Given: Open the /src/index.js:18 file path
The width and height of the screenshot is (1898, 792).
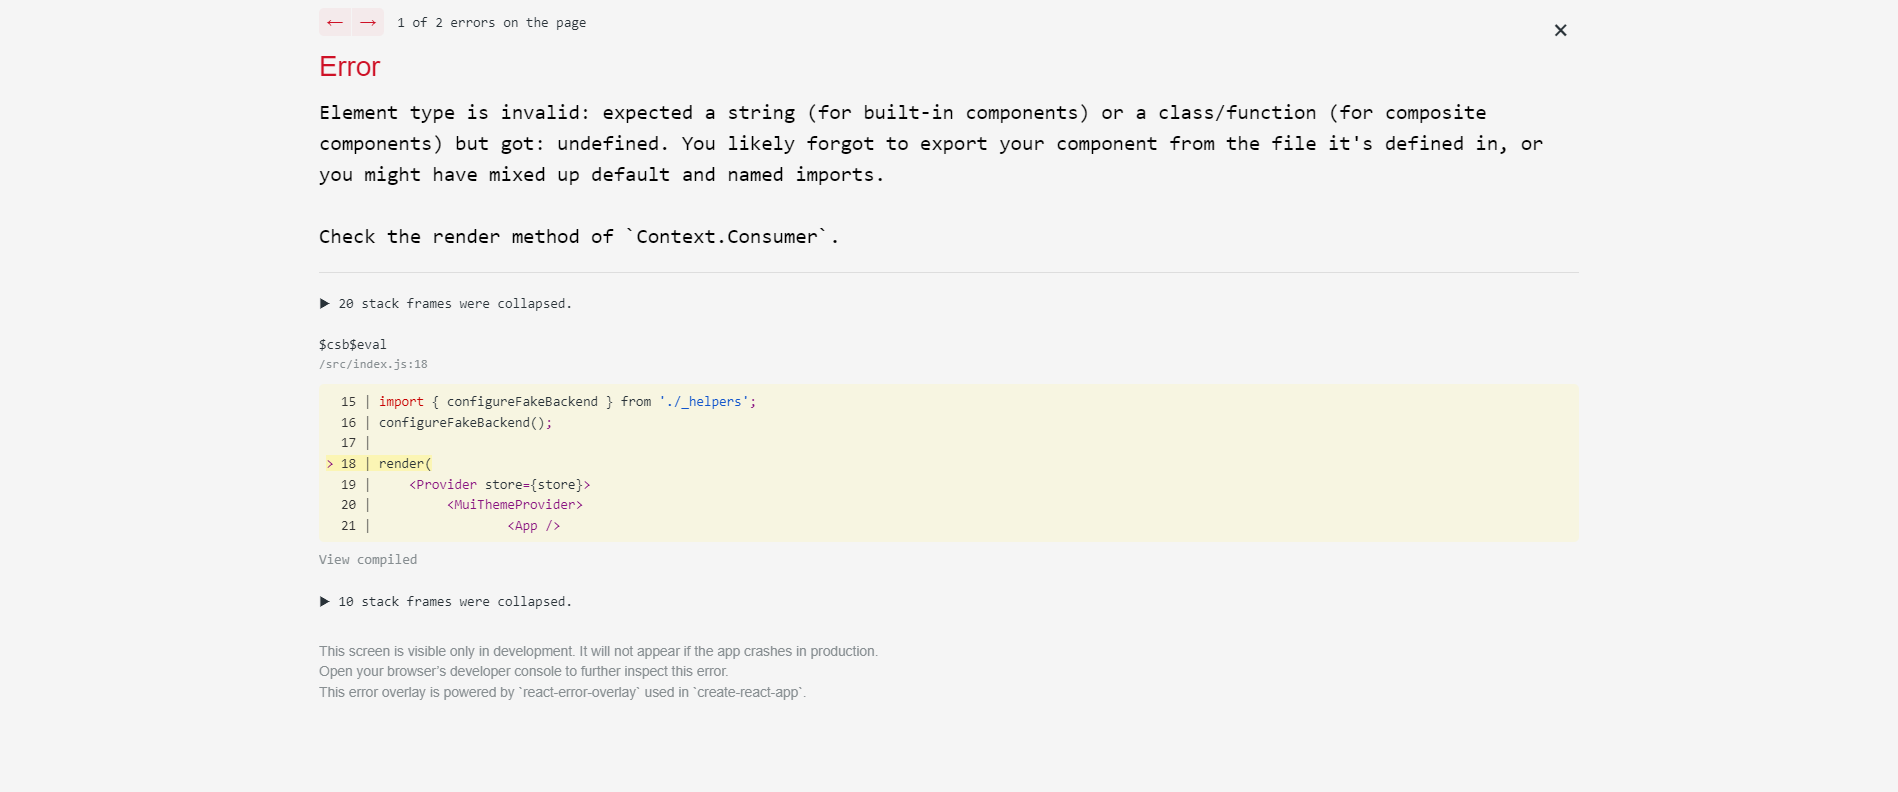Looking at the screenshot, I should coord(373,364).
